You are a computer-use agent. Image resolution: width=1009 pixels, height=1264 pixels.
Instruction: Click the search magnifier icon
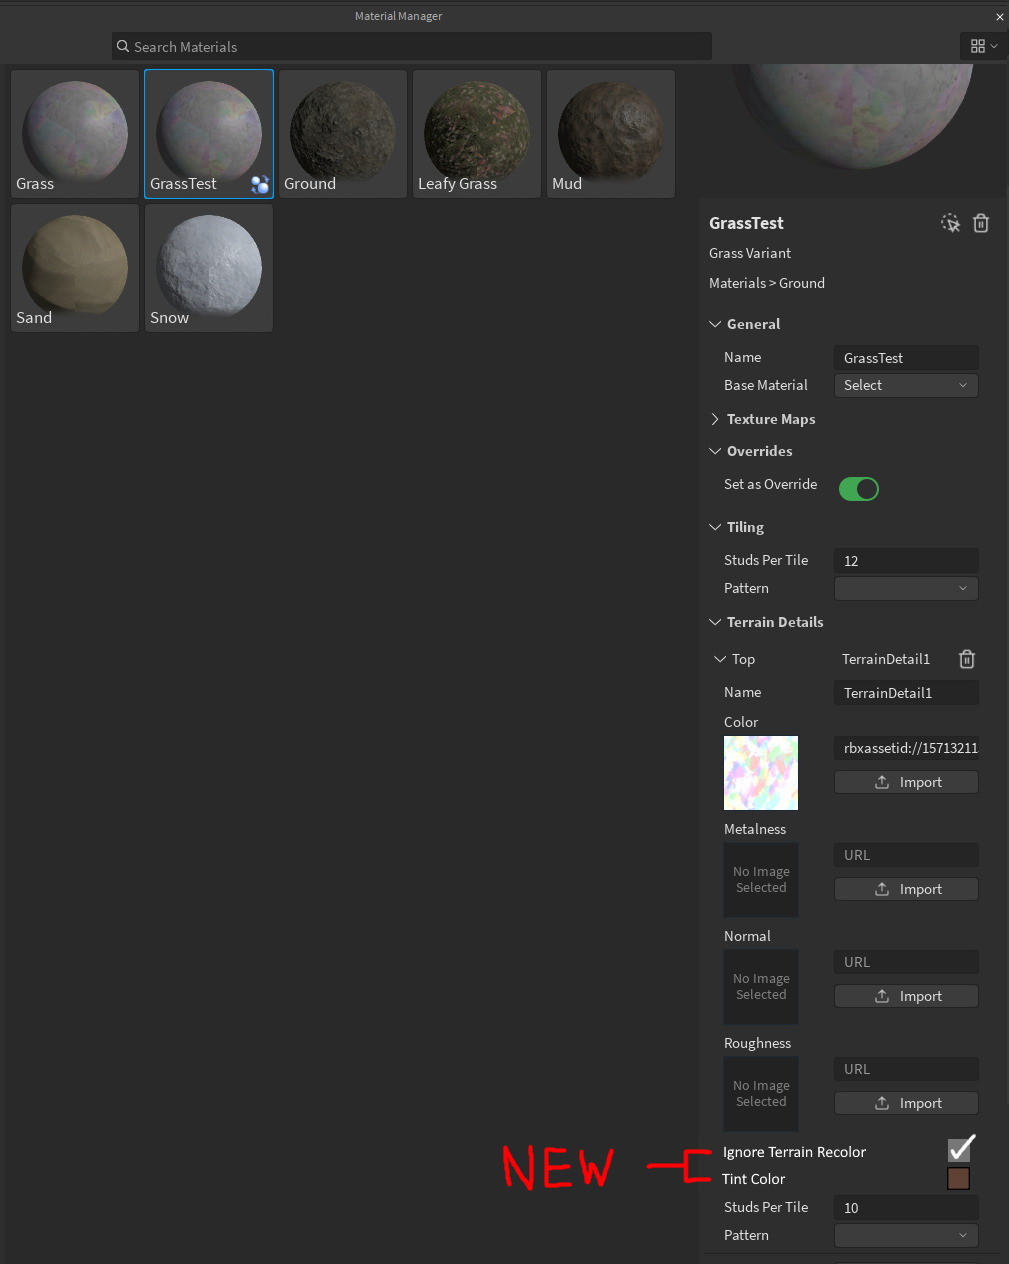pos(123,46)
